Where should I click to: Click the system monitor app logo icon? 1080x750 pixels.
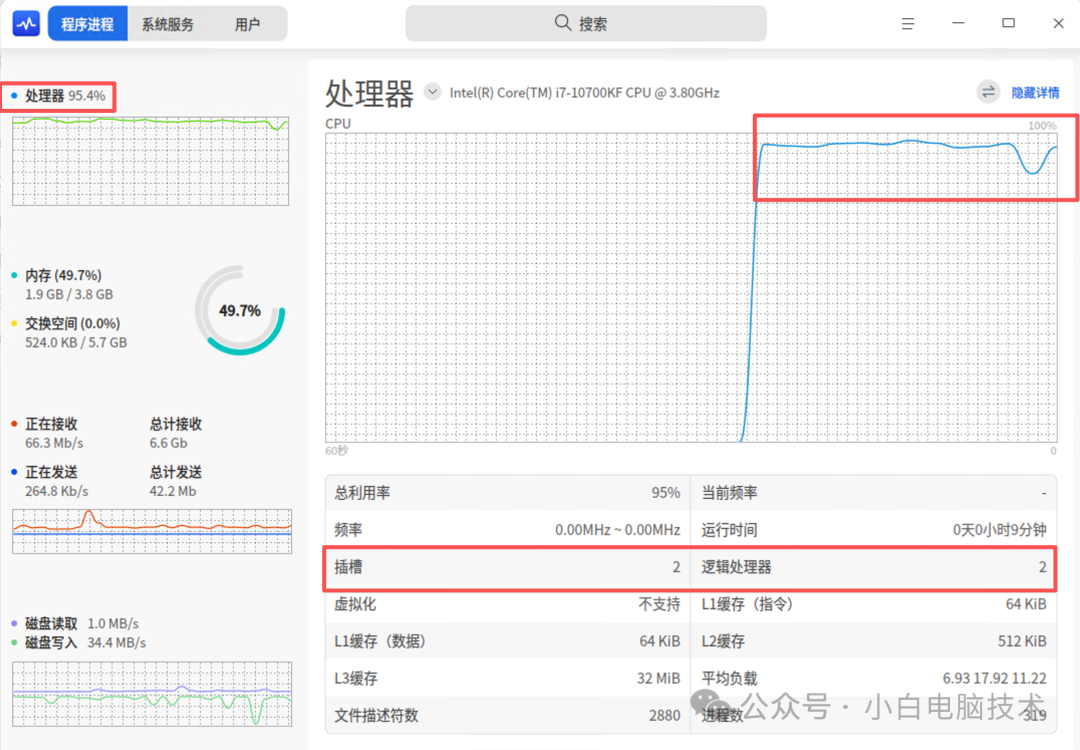pyautogui.click(x=26, y=23)
